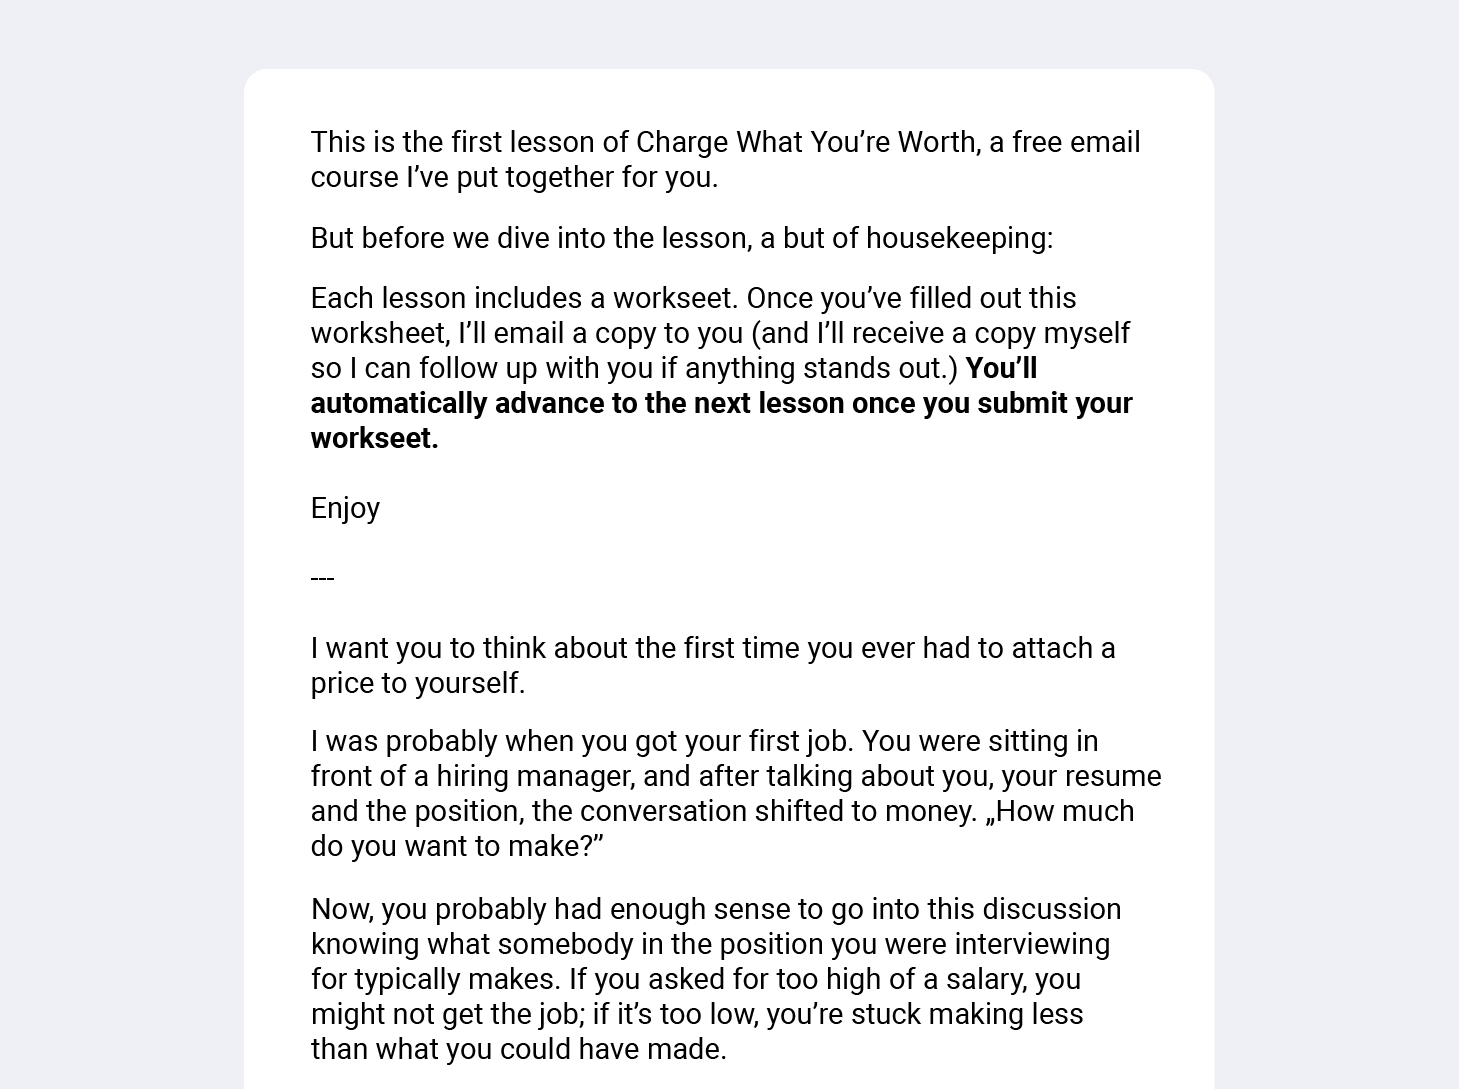This screenshot has width=1459, height=1089.
Task: Click the phrase 'Charge What You're Worth'
Action: tap(806, 142)
